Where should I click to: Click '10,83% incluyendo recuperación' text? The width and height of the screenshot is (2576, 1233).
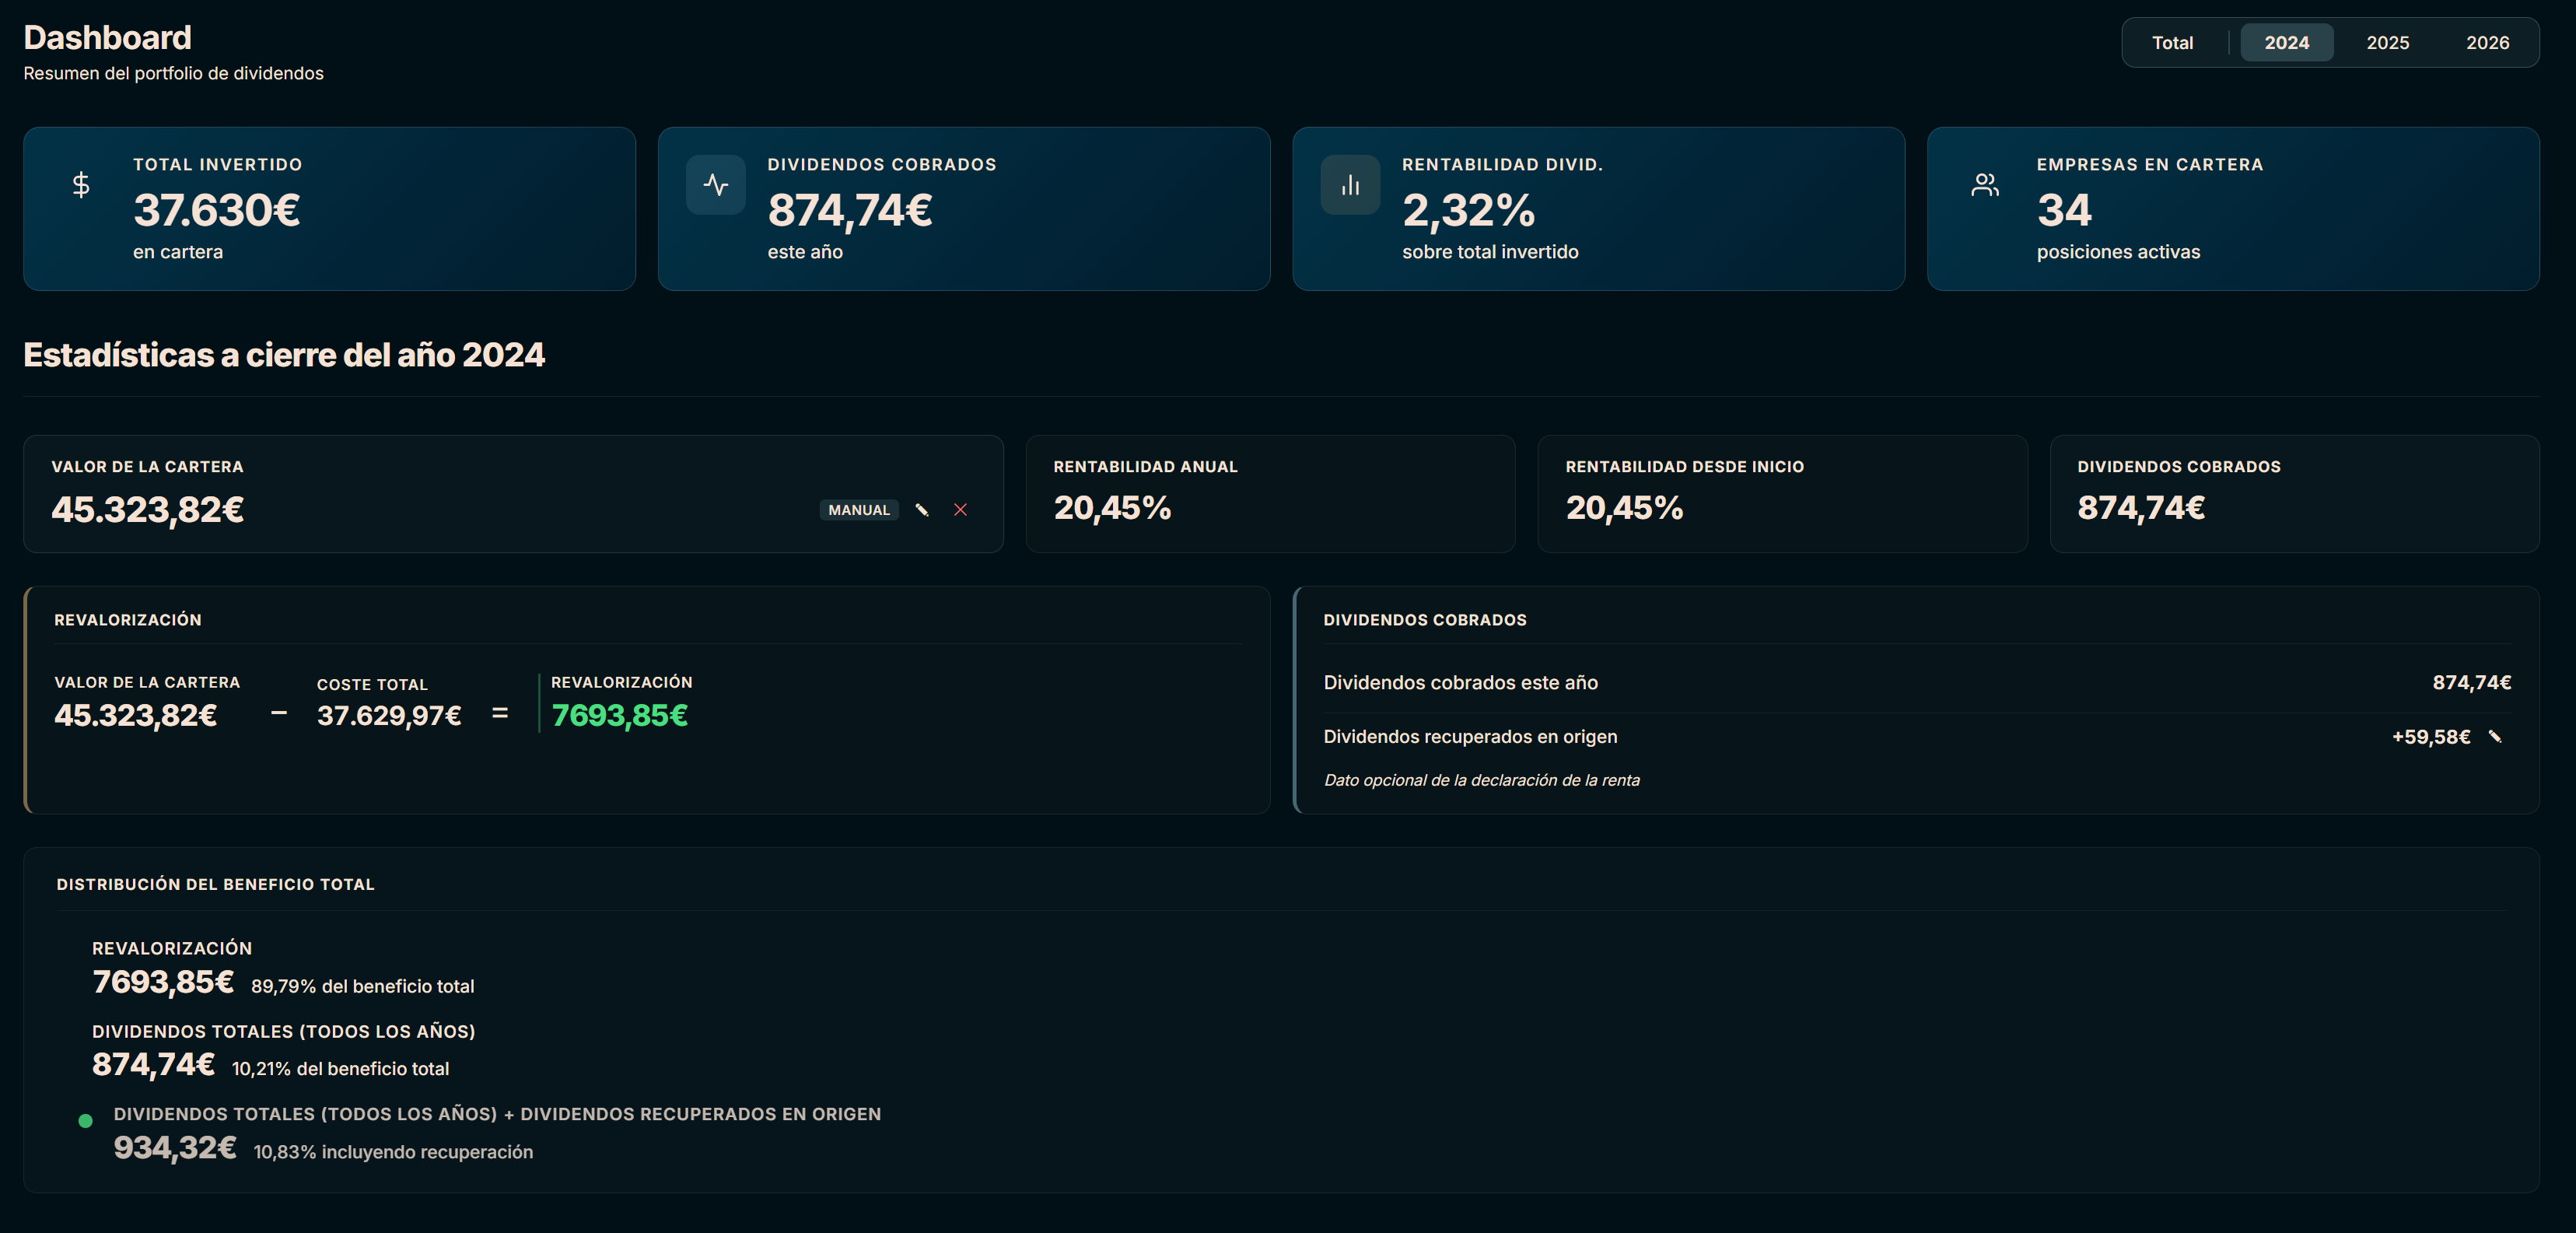pyautogui.click(x=393, y=1152)
